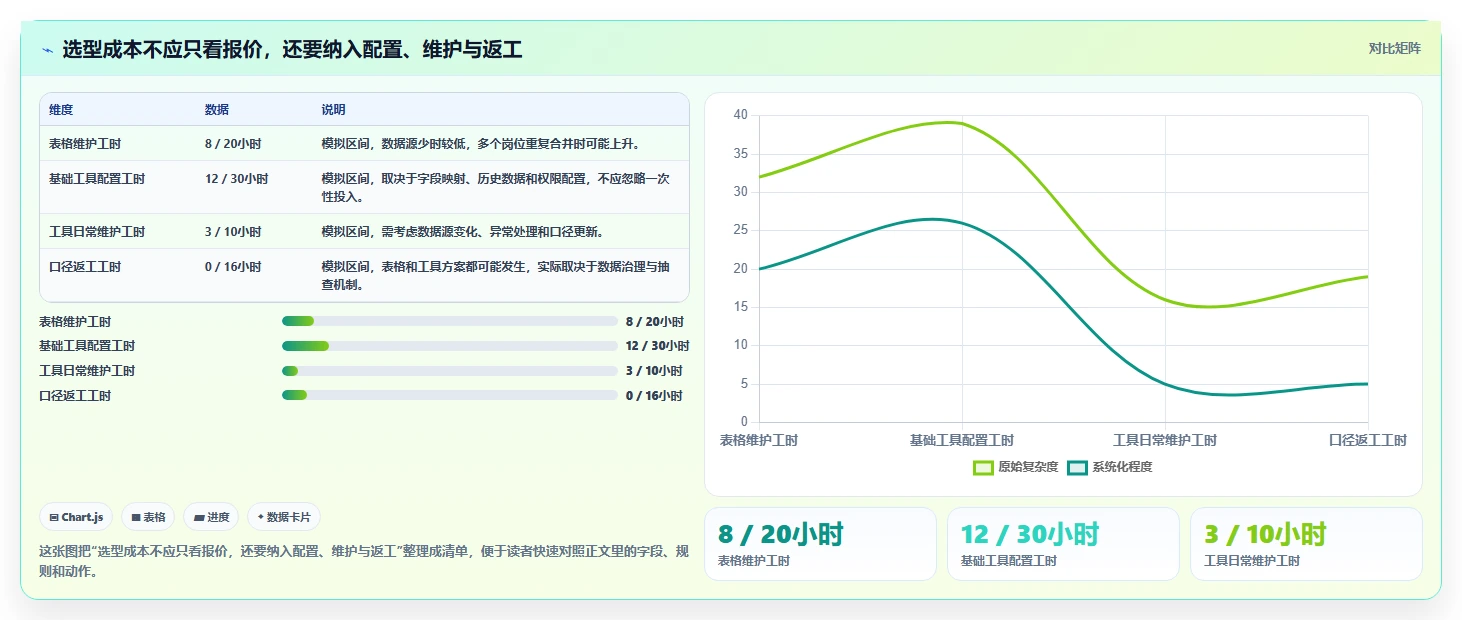1462x620 pixels.
Task: Click the 表格维护工时 chart x-axis label
Action: 759,440
